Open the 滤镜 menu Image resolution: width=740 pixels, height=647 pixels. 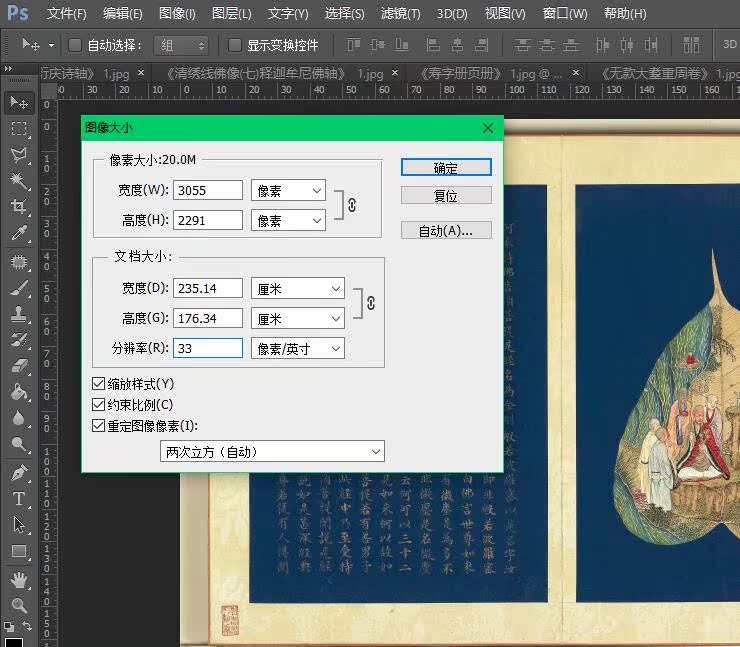click(401, 14)
